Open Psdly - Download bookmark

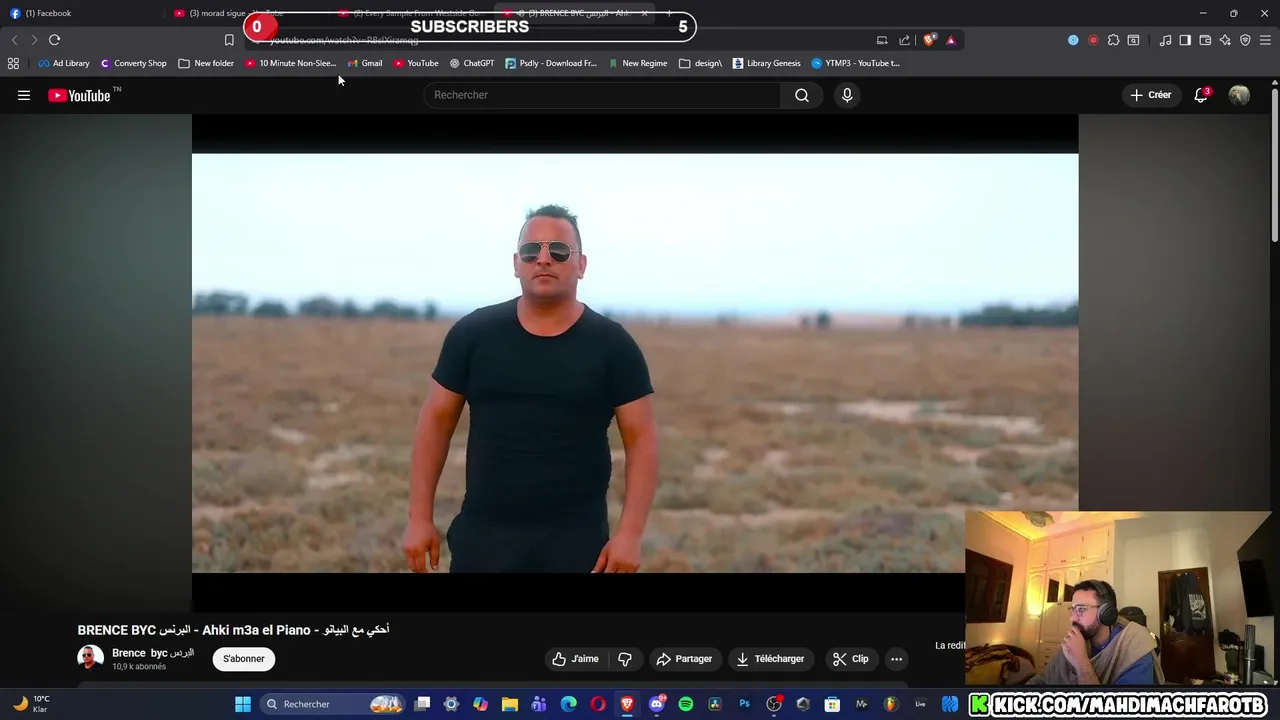pyautogui.click(x=551, y=63)
